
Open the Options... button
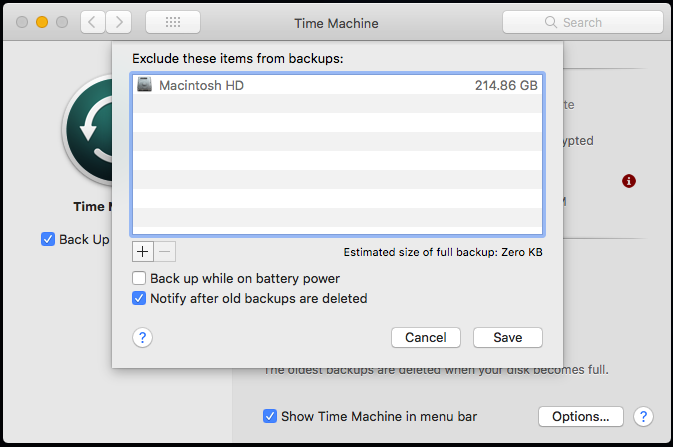[580, 416]
